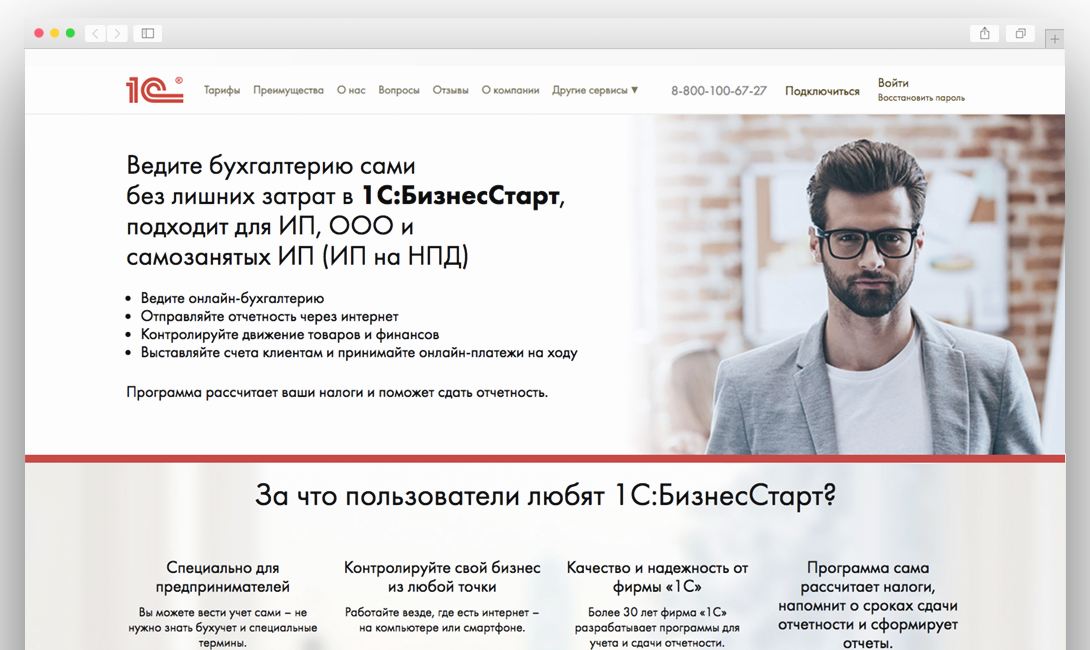Click the Подключиться link
The height and width of the screenshot is (650, 1090).
click(x=822, y=91)
